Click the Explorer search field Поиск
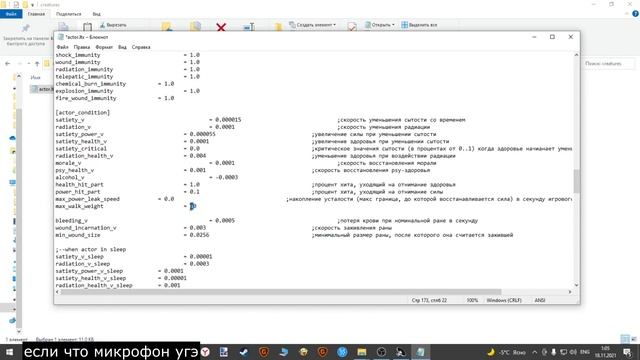640x360 pixels. [608, 64]
